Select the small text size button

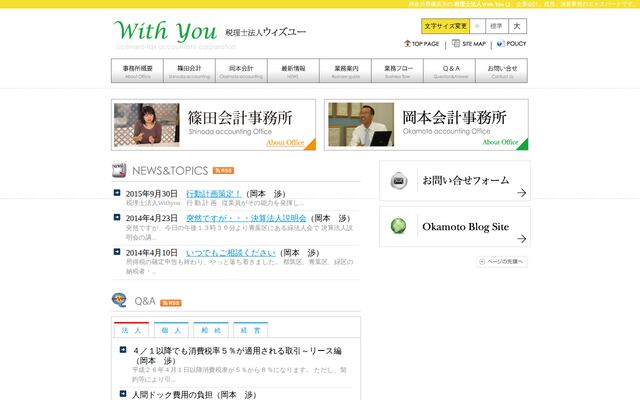tap(477, 26)
